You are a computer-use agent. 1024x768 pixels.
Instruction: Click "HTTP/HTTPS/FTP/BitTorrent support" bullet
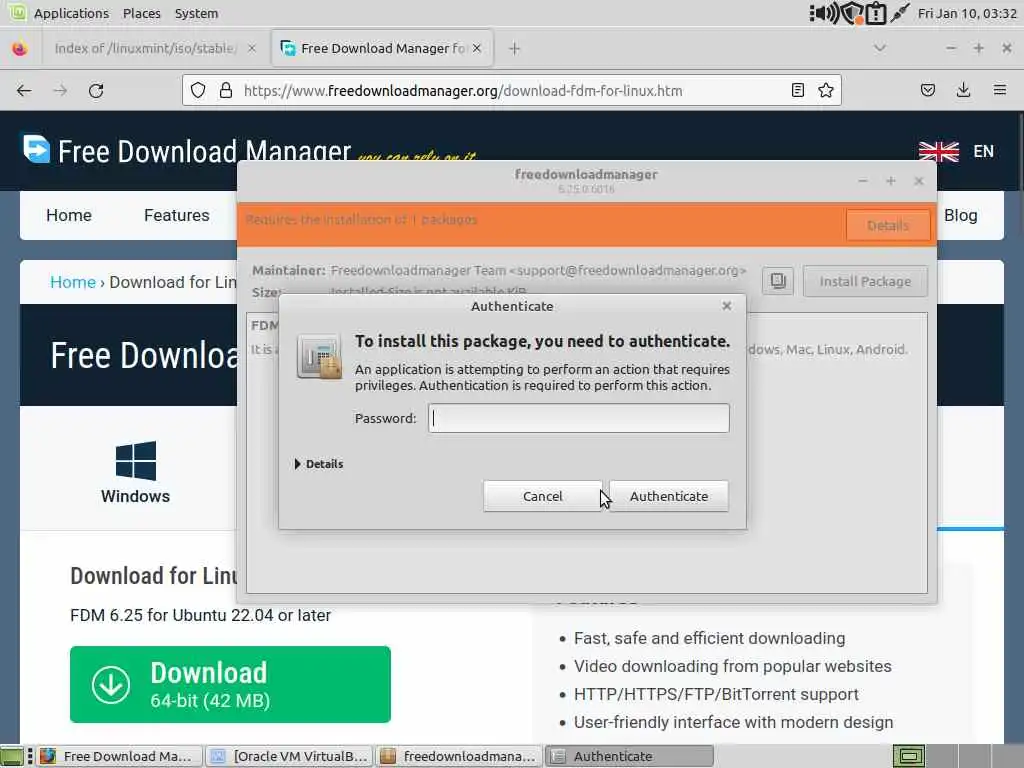coord(716,694)
